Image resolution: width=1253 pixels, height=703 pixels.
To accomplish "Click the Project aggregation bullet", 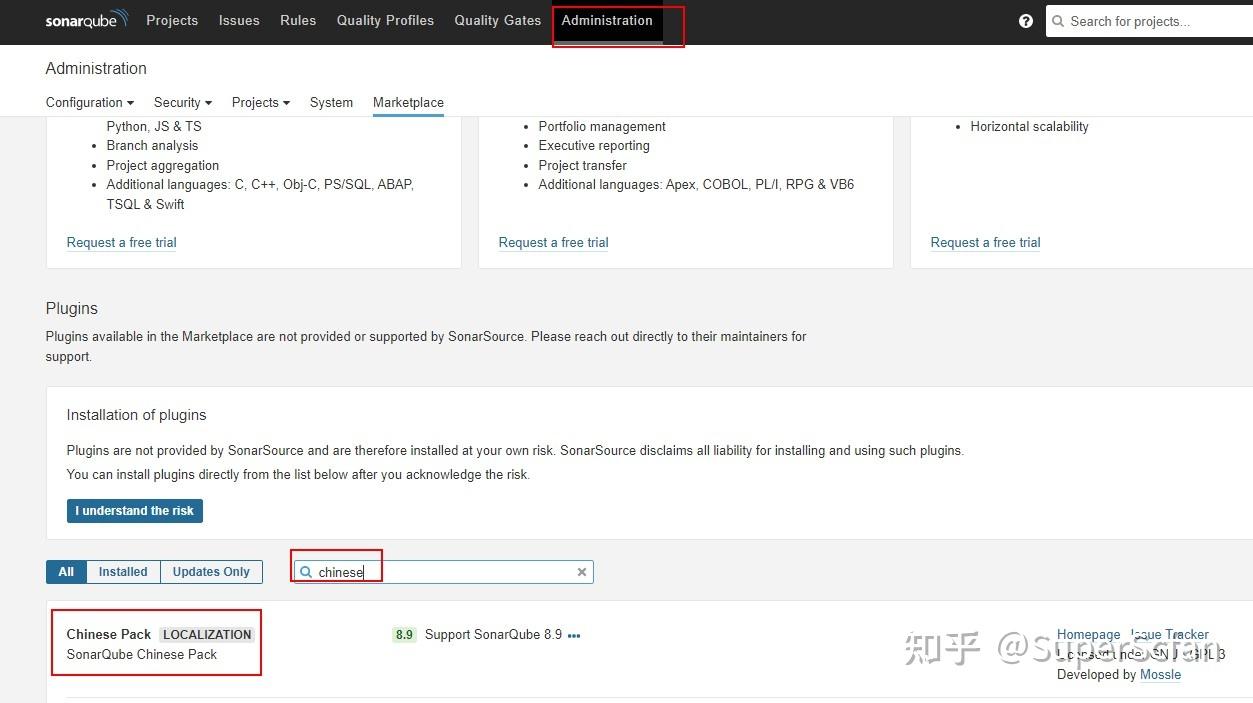I will click(x=163, y=165).
